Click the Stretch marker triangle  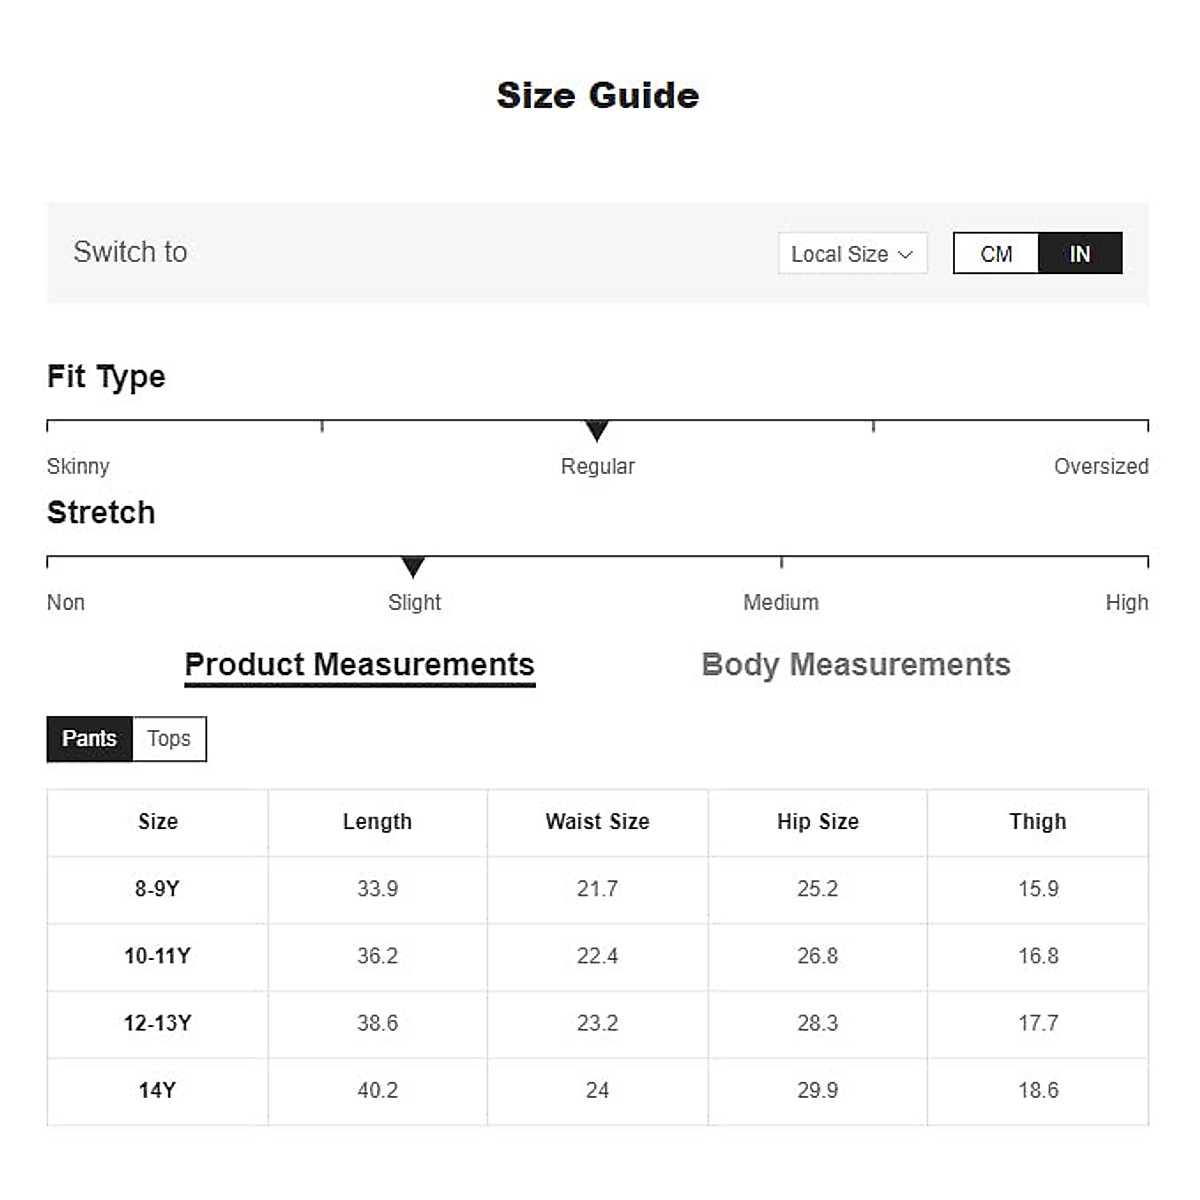(x=413, y=567)
